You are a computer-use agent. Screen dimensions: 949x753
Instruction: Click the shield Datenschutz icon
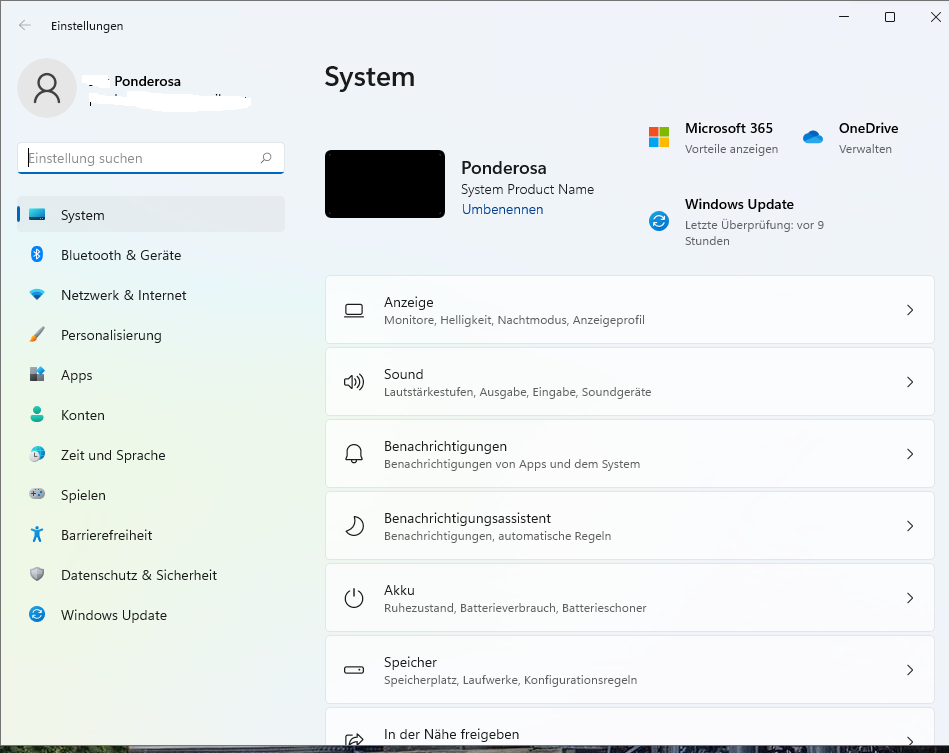37,574
